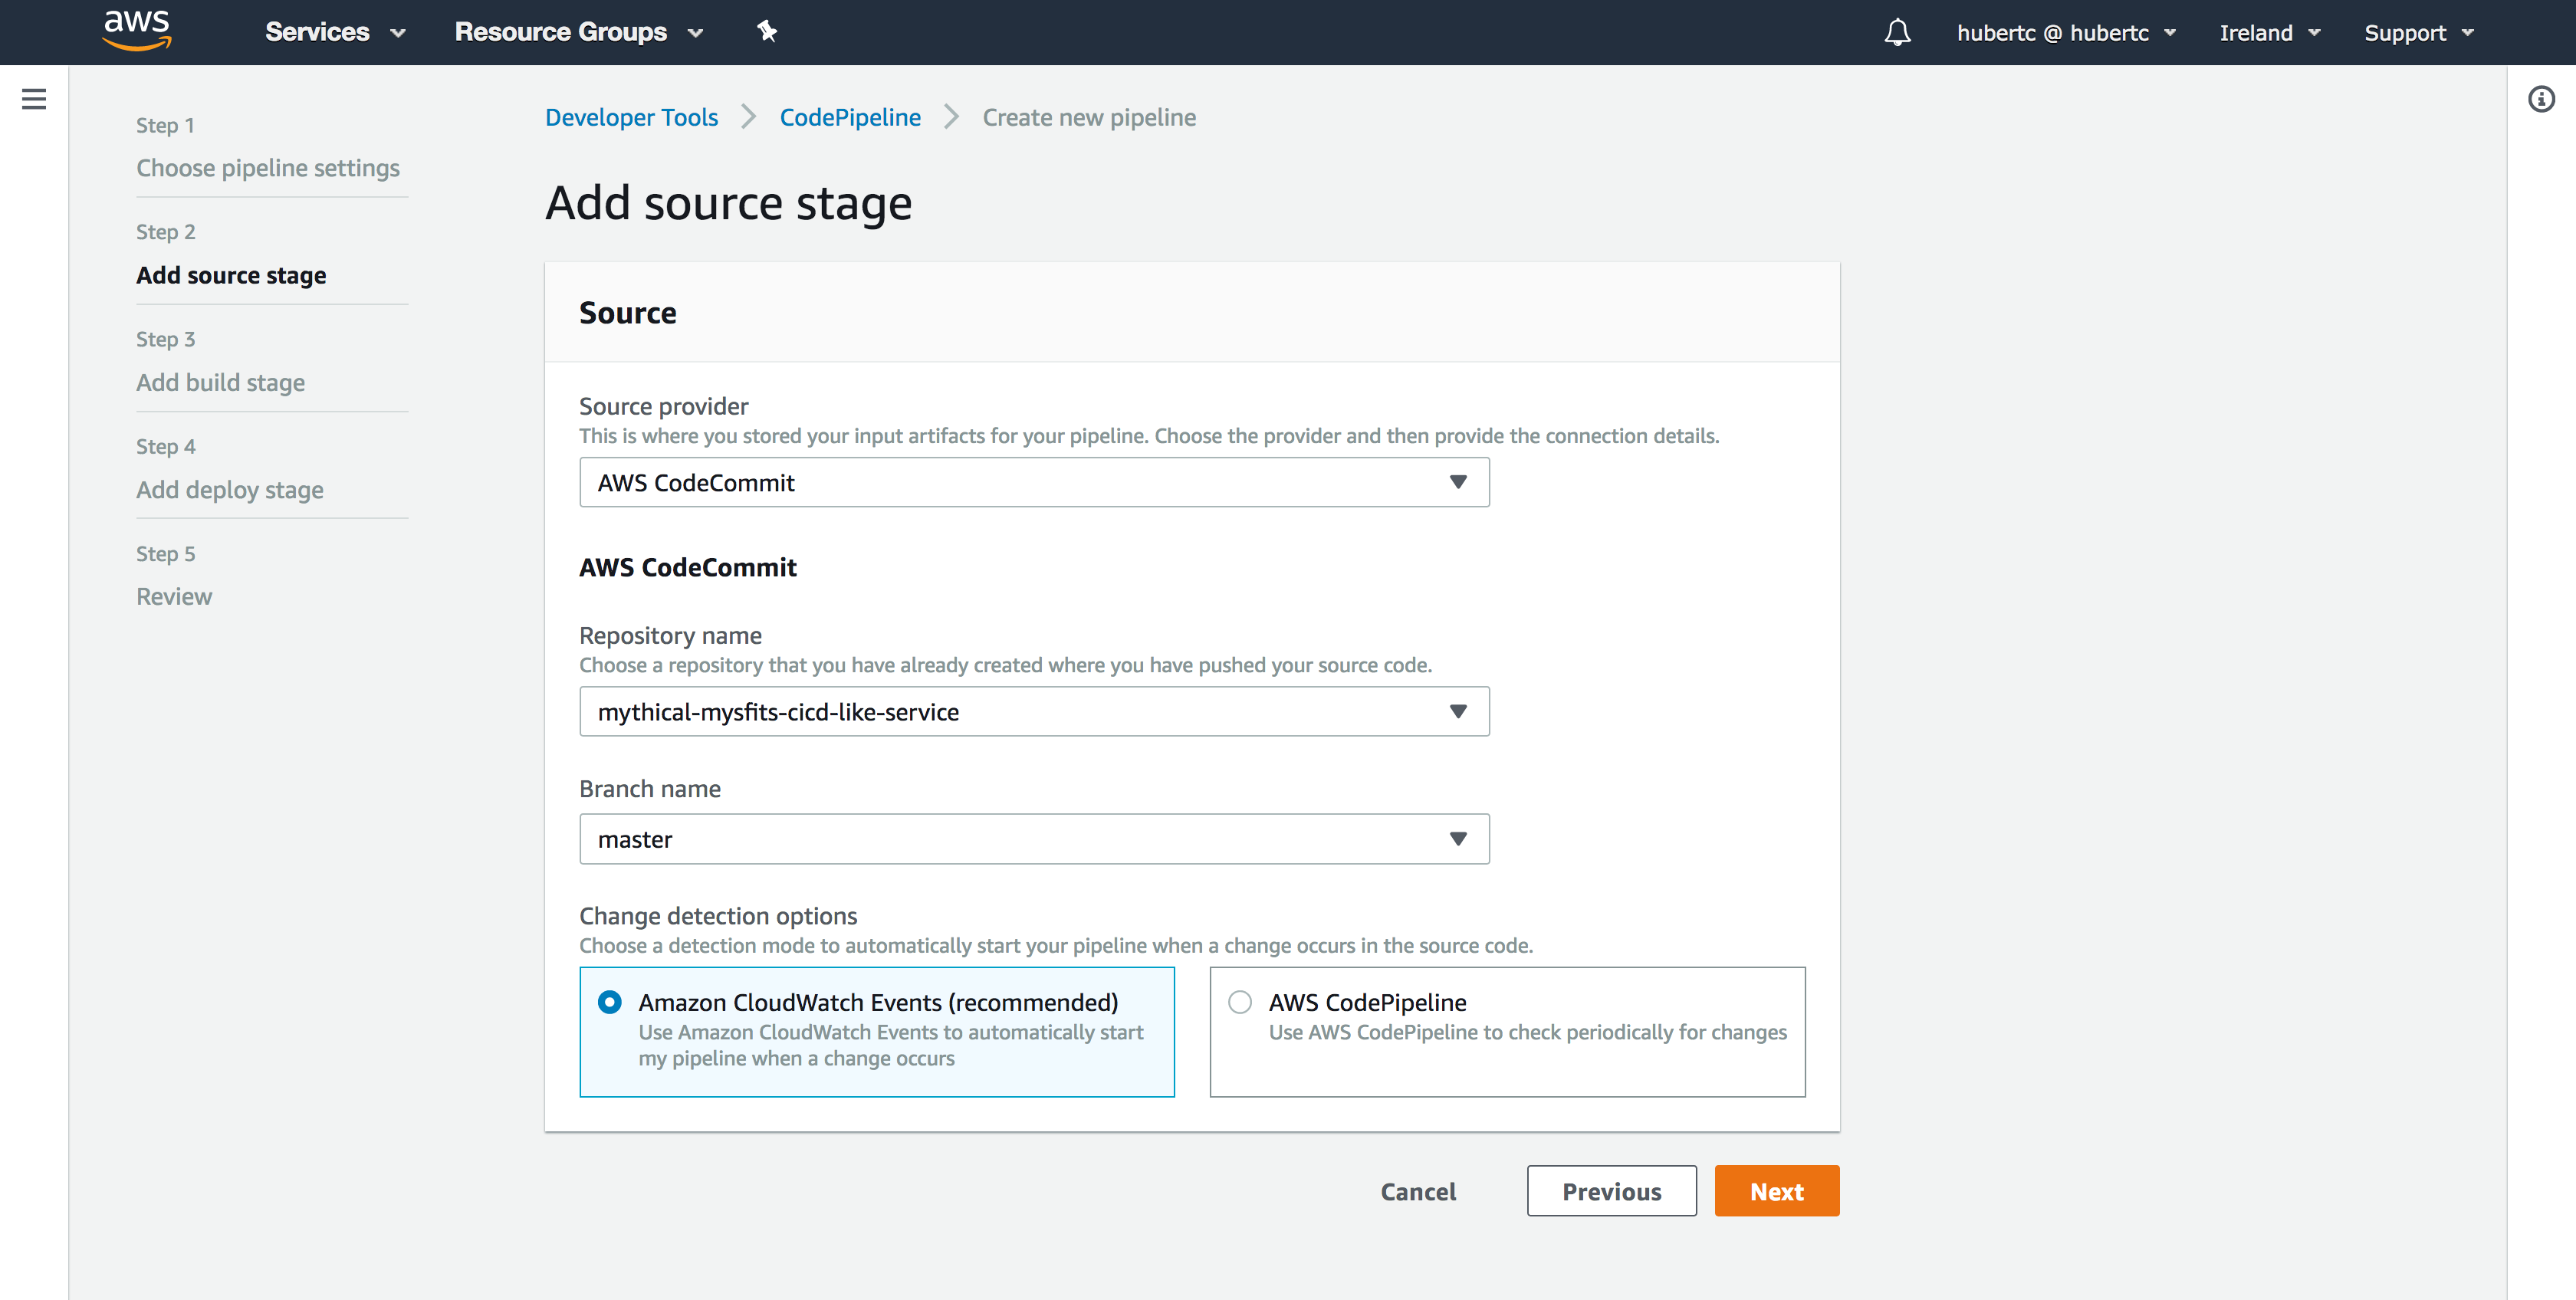Select Step 2 Add source stage

click(231, 275)
